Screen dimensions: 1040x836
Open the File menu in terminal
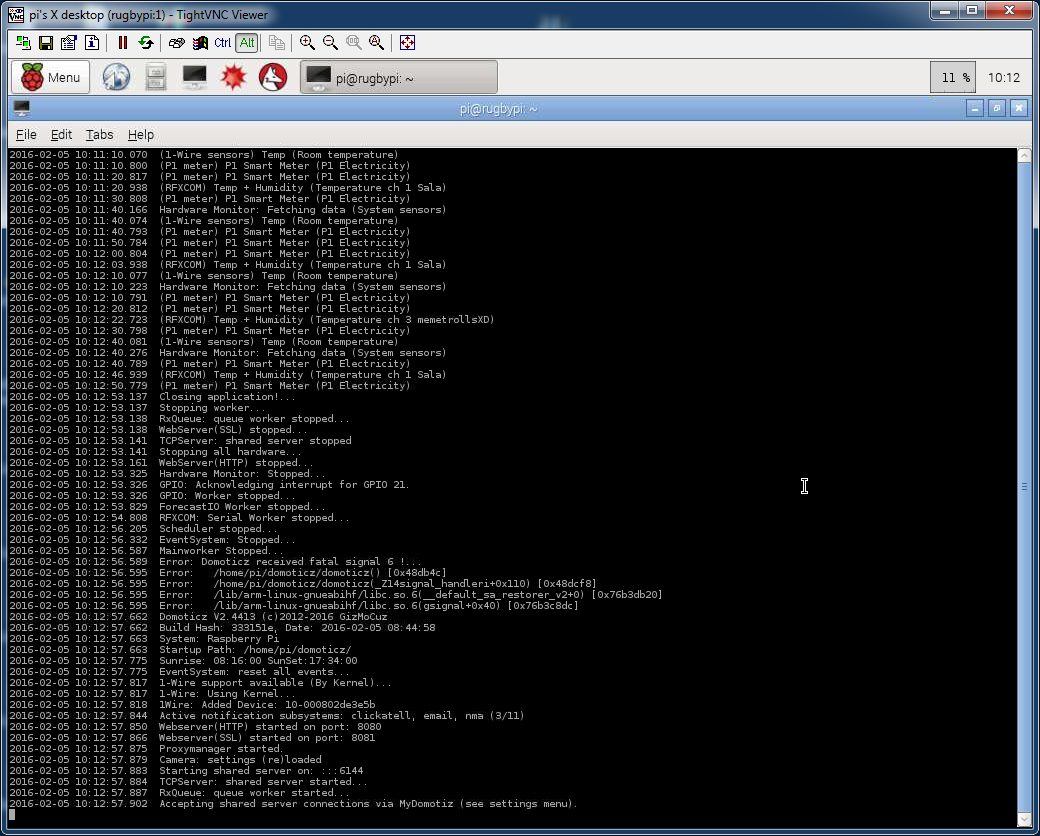[x=26, y=134]
